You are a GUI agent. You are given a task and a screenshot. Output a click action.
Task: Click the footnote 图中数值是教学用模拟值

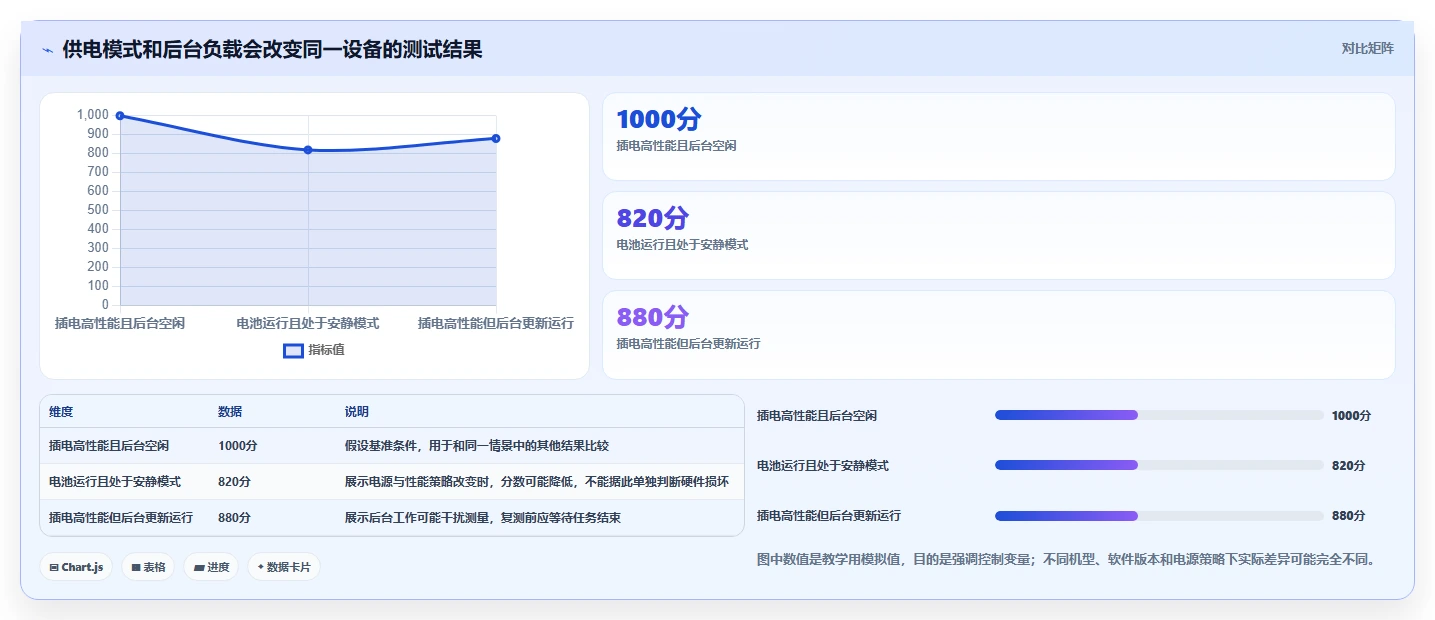click(1066, 559)
